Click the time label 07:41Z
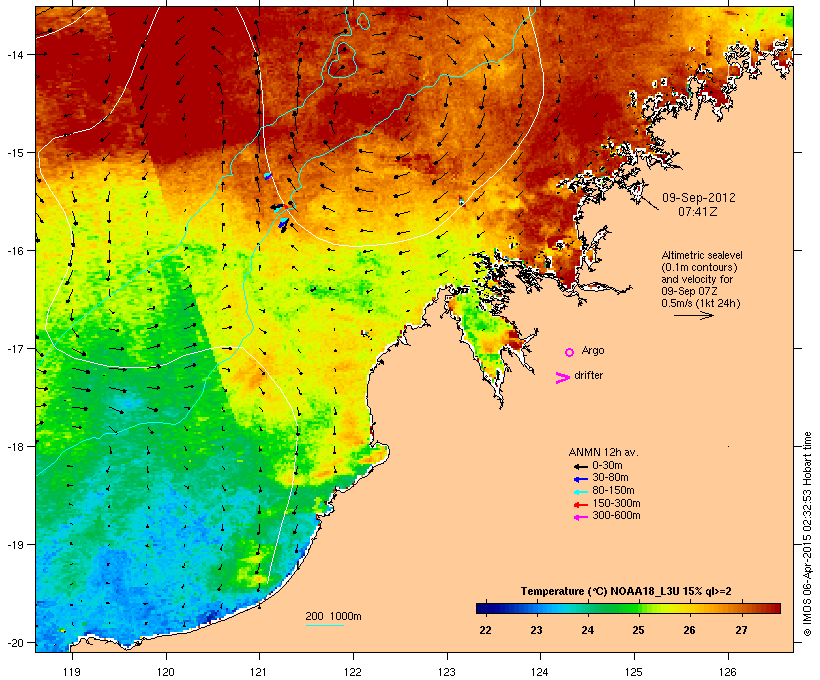This screenshot has width=820, height=680. tap(698, 212)
